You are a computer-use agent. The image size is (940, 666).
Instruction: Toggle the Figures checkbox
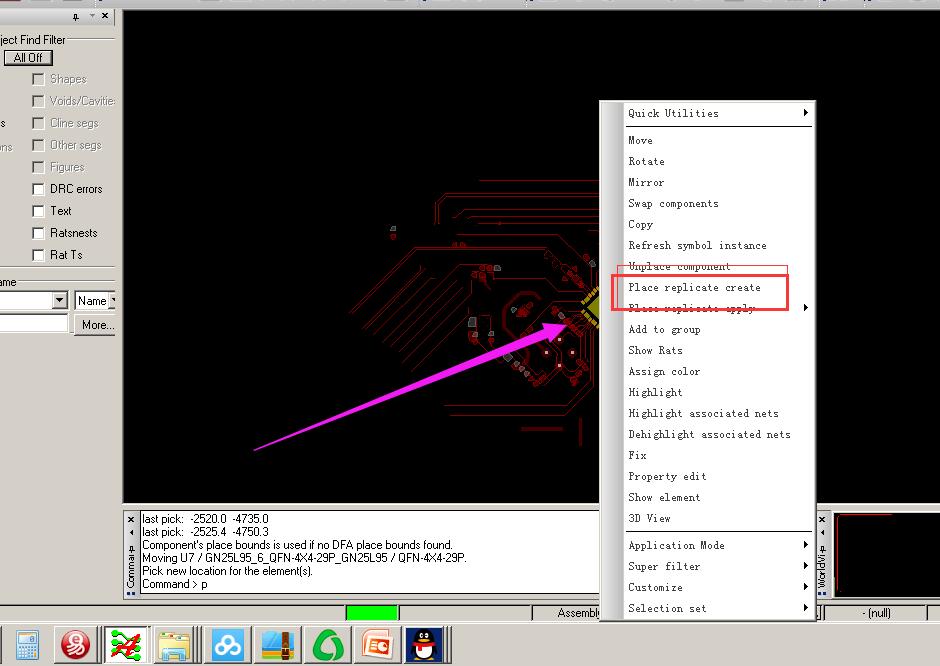[x=38, y=167]
